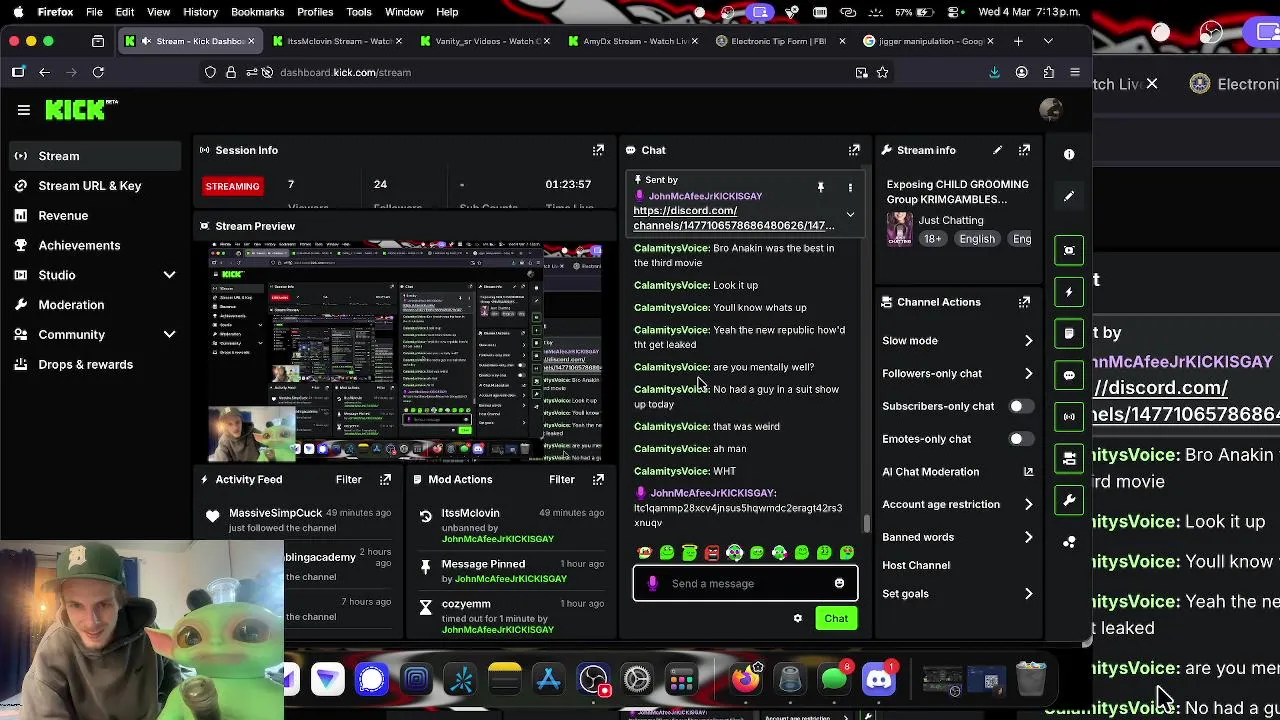The width and height of the screenshot is (1280, 720).
Task: Open pinned message three-dot options
Action: click(x=850, y=187)
